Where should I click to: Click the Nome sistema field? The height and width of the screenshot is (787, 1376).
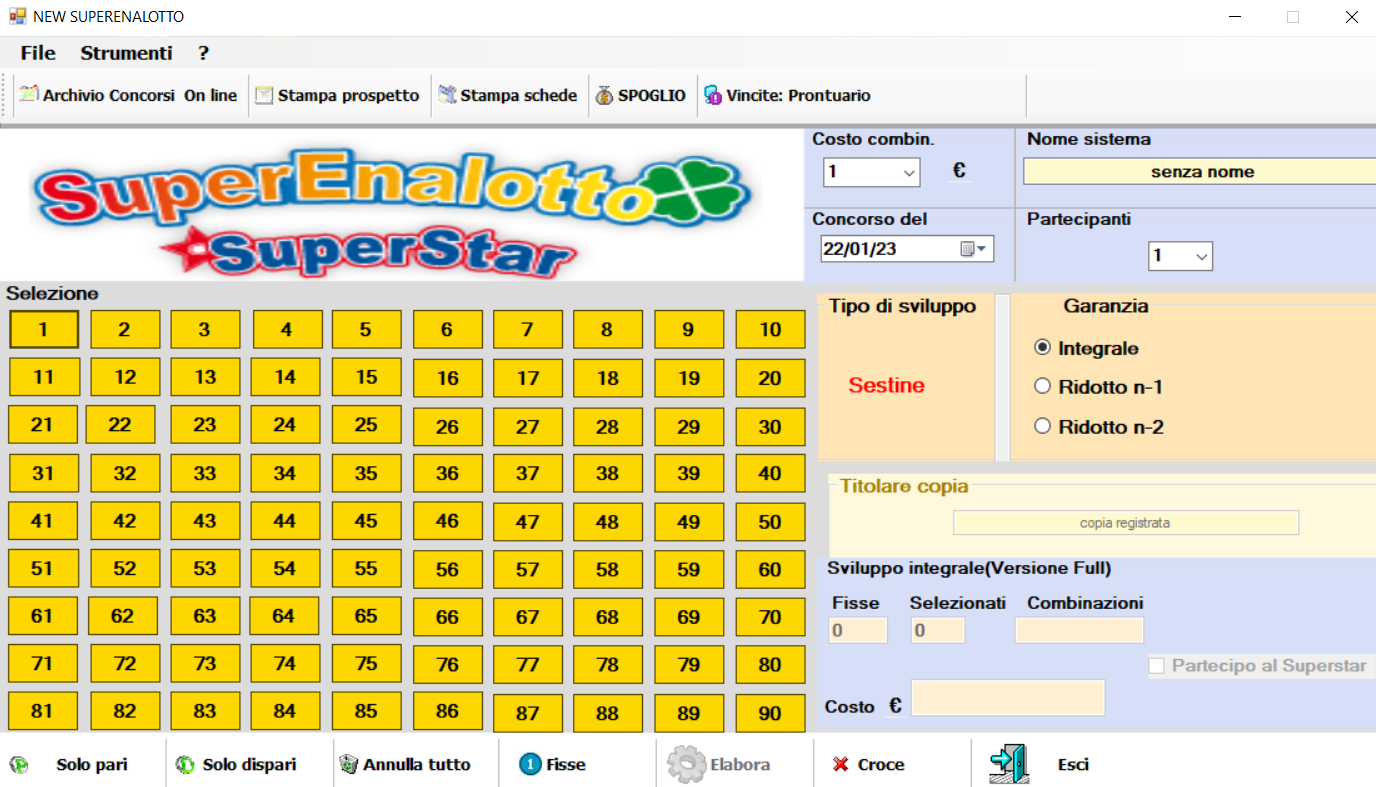pos(1199,172)
